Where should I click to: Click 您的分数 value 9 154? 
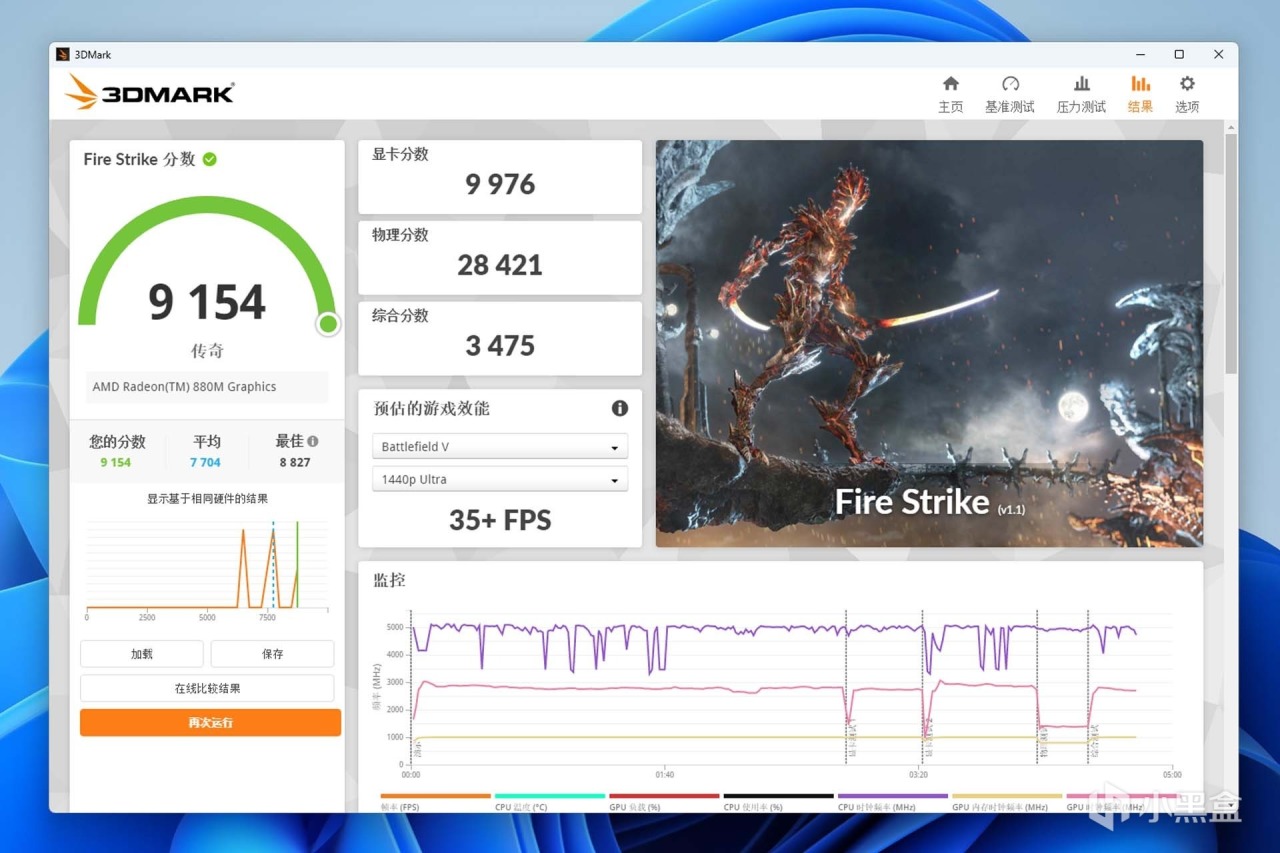click(x=115, y=462)
